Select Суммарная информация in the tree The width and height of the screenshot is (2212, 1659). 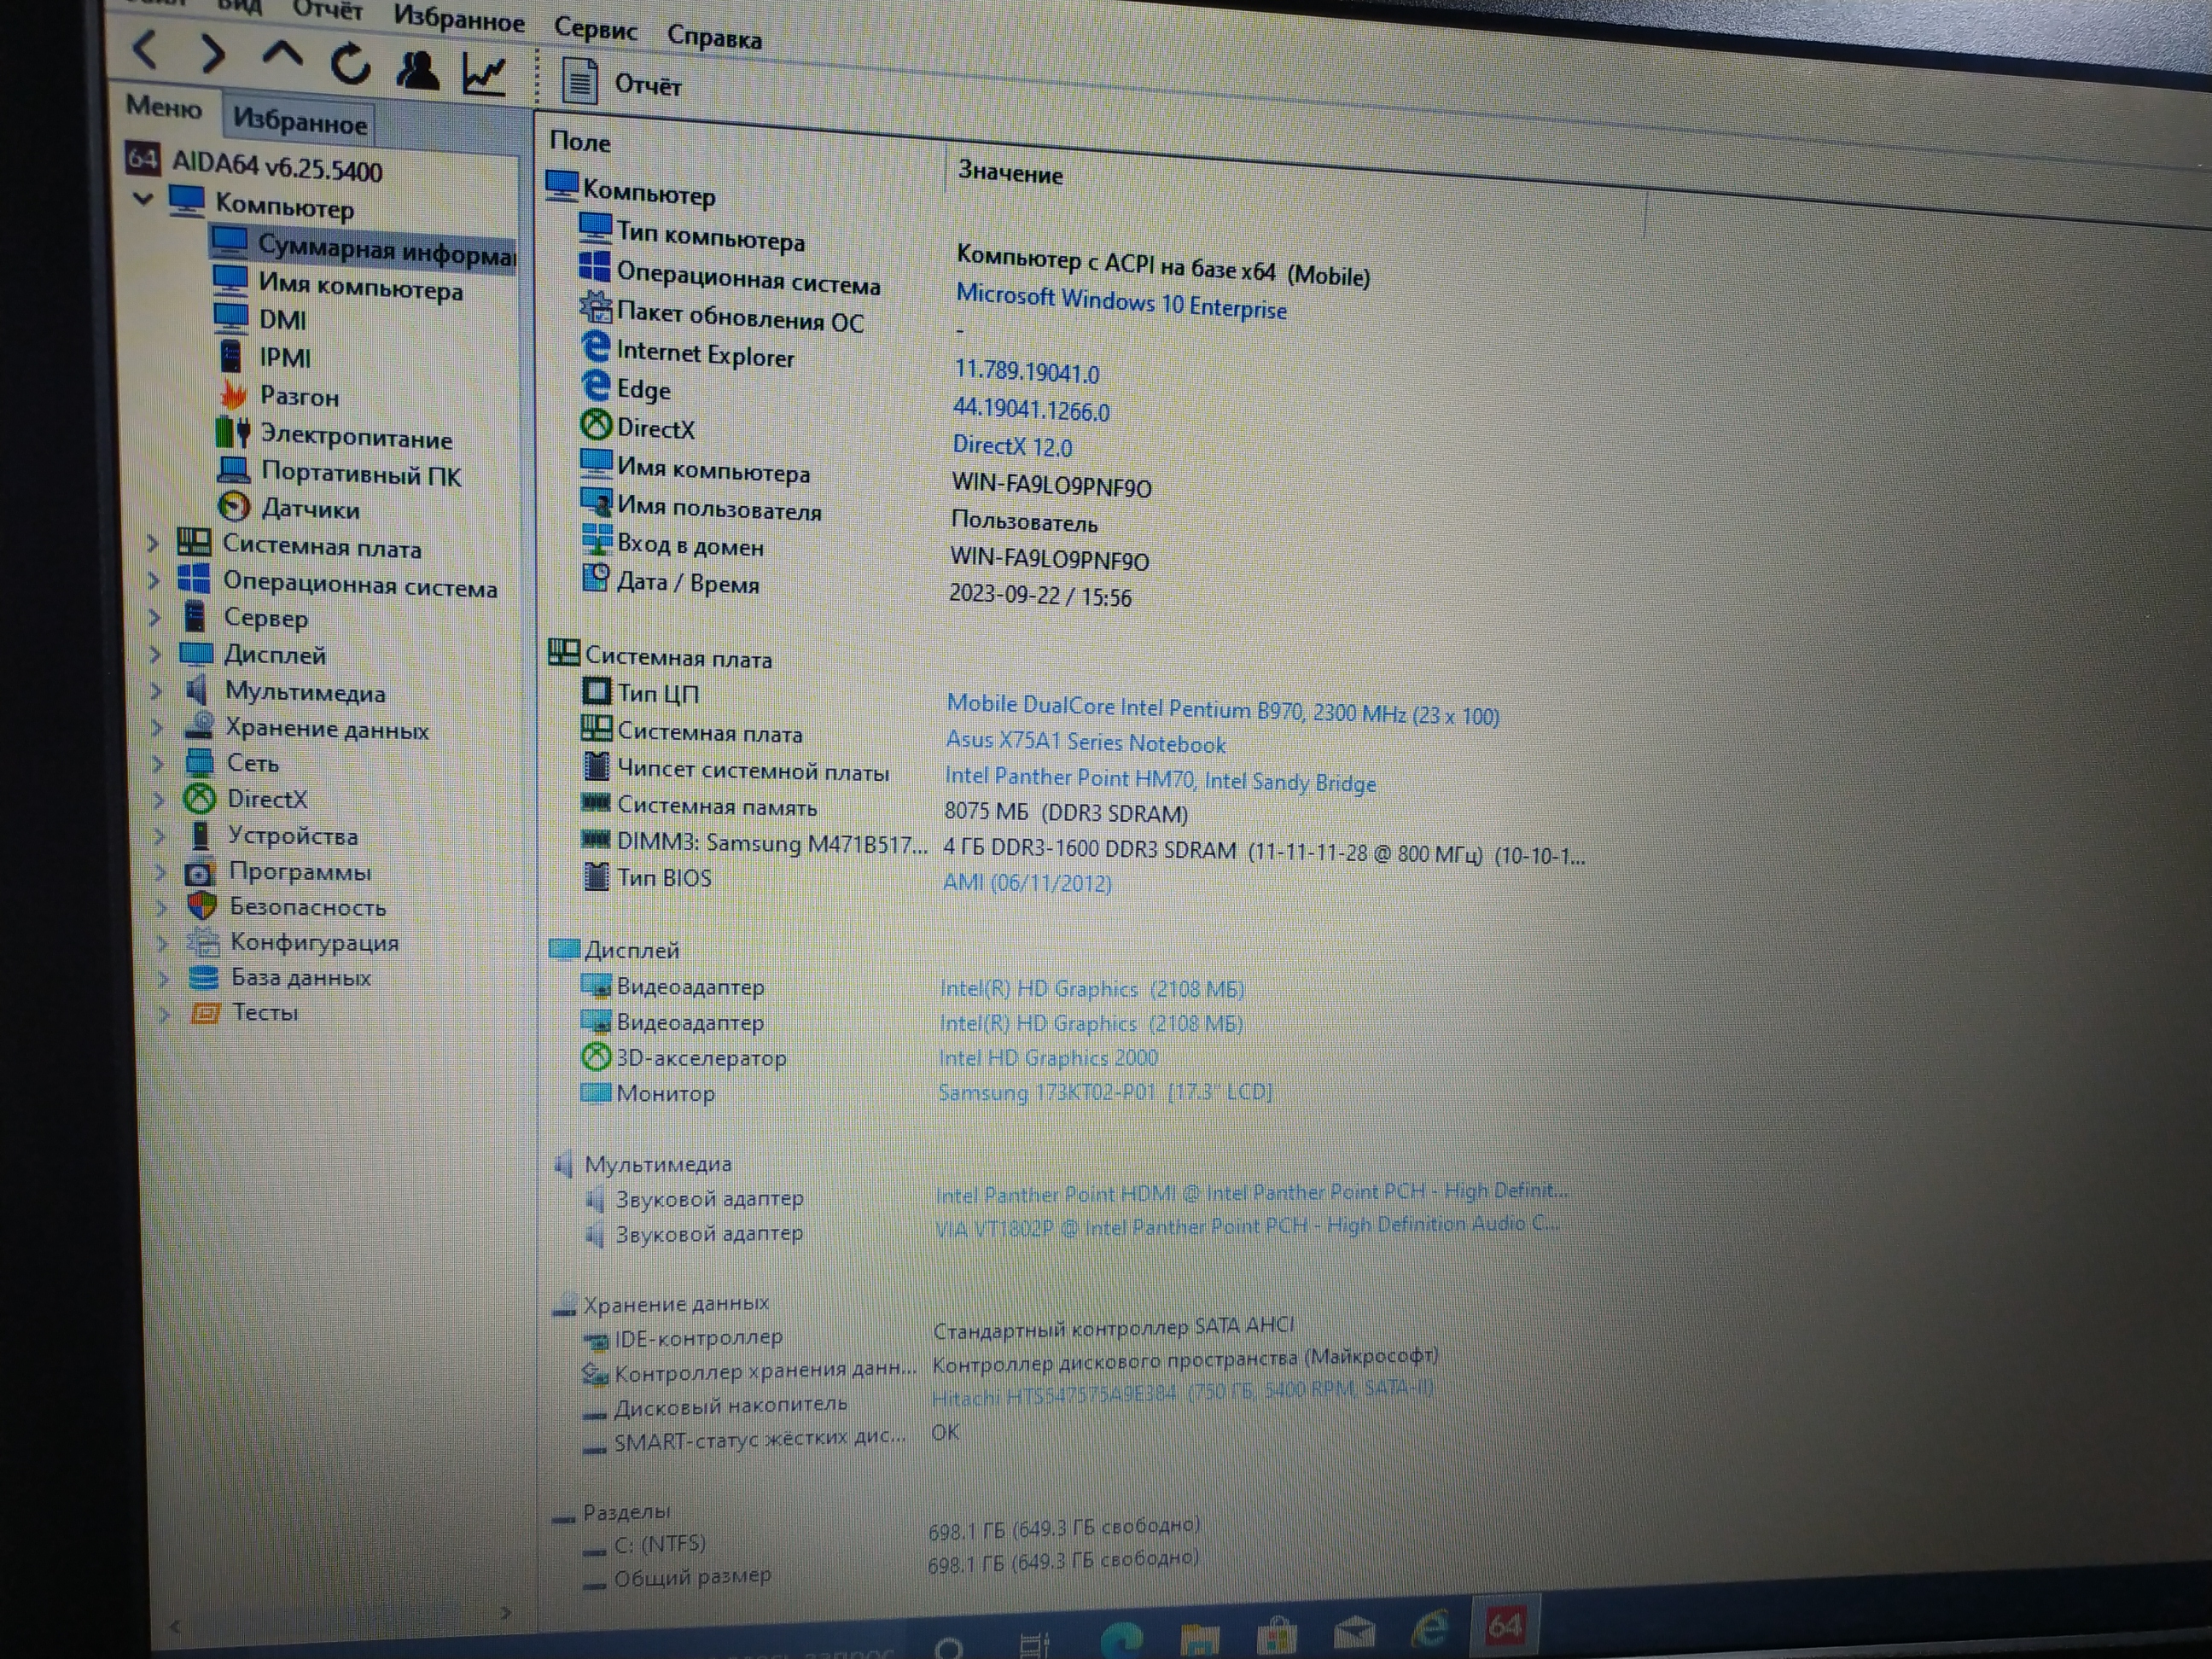(x=364, y=249)
